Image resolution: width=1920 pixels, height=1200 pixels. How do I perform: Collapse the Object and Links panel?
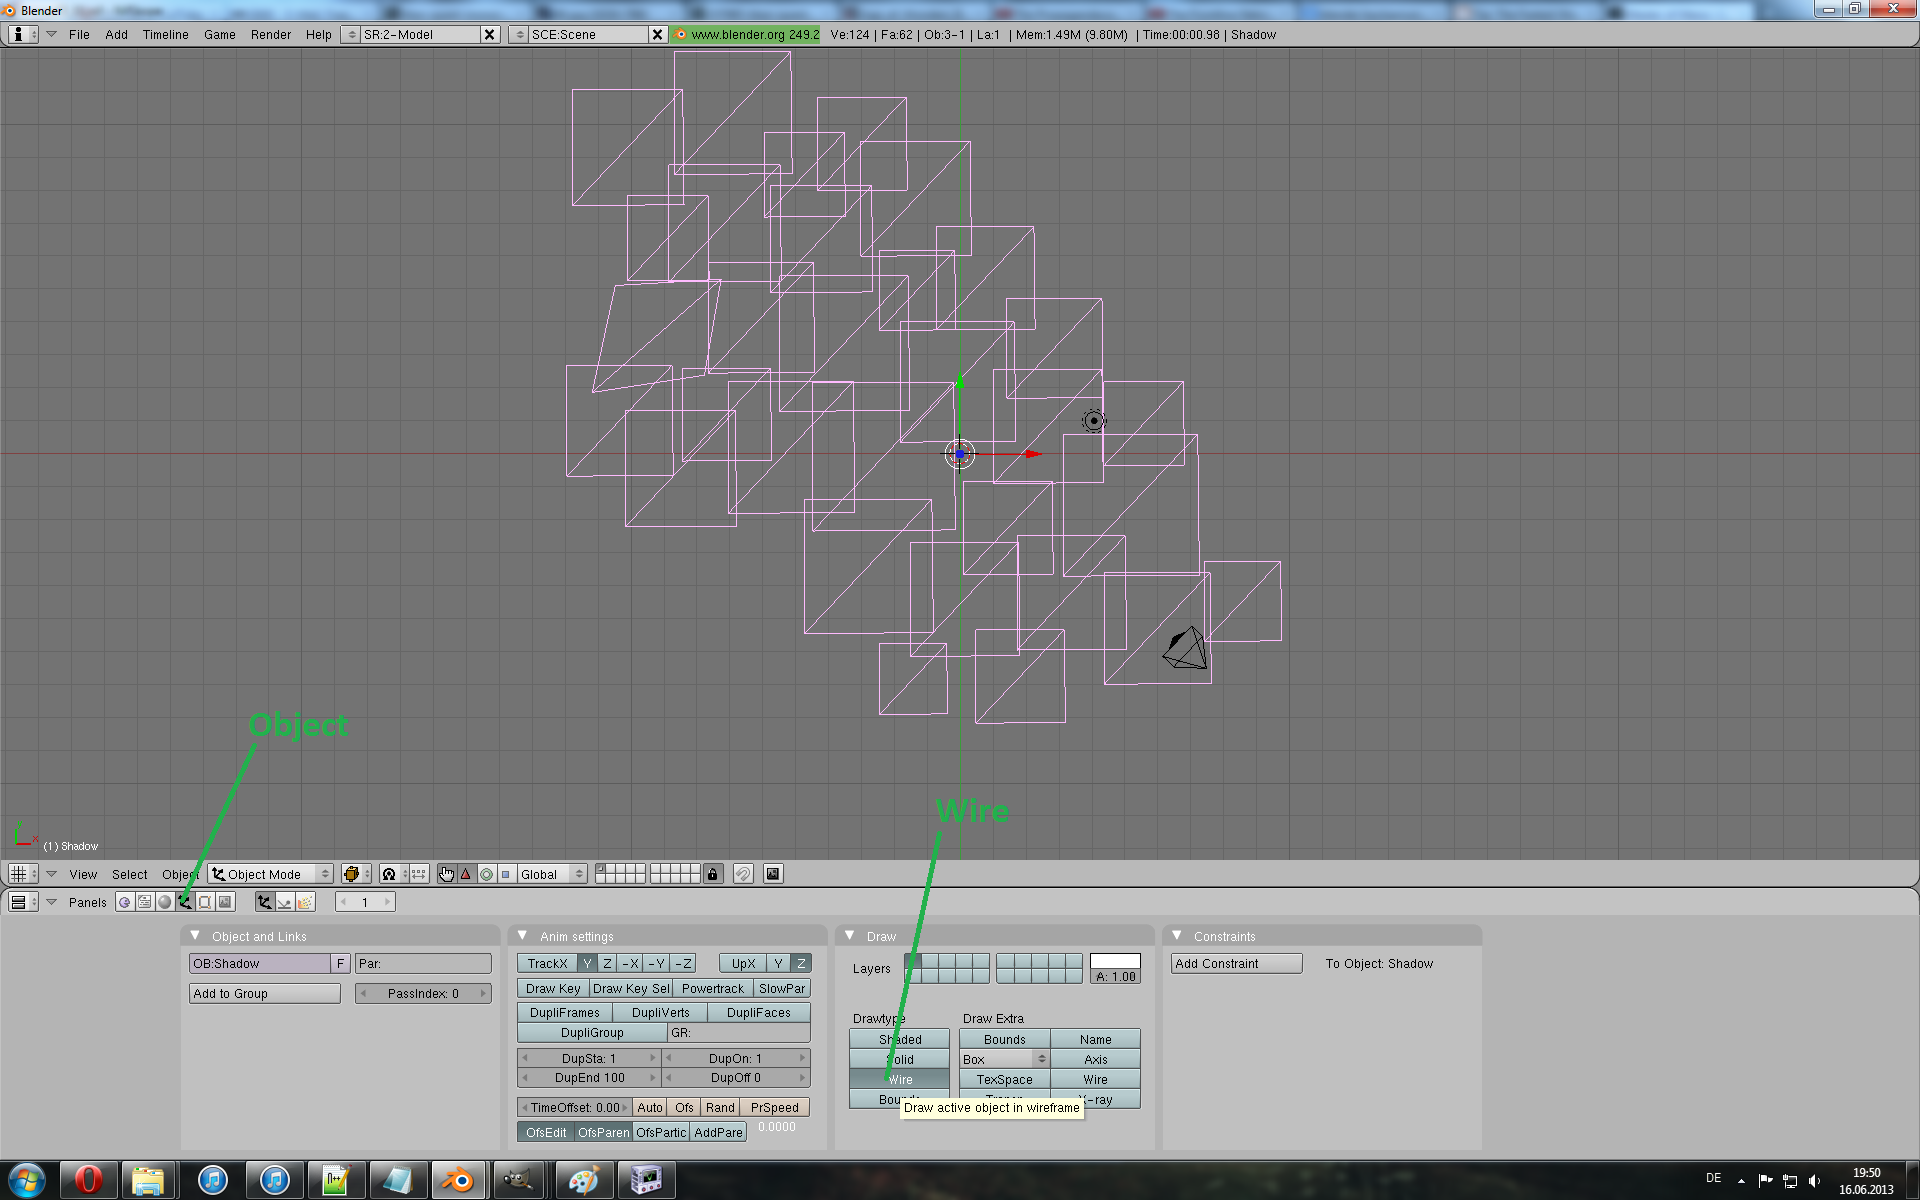[195, 936]
